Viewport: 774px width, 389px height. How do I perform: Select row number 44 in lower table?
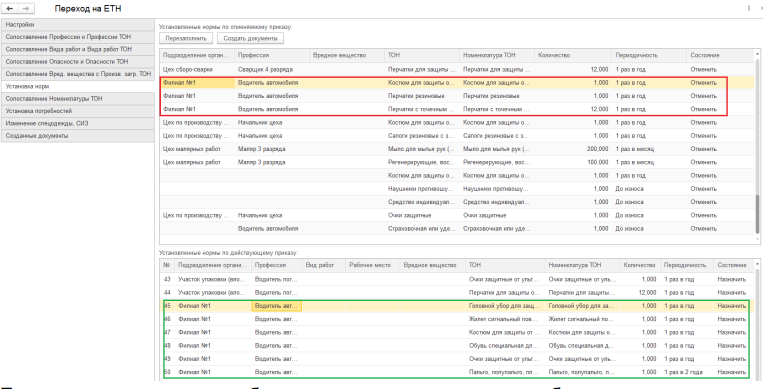[167, 293]
